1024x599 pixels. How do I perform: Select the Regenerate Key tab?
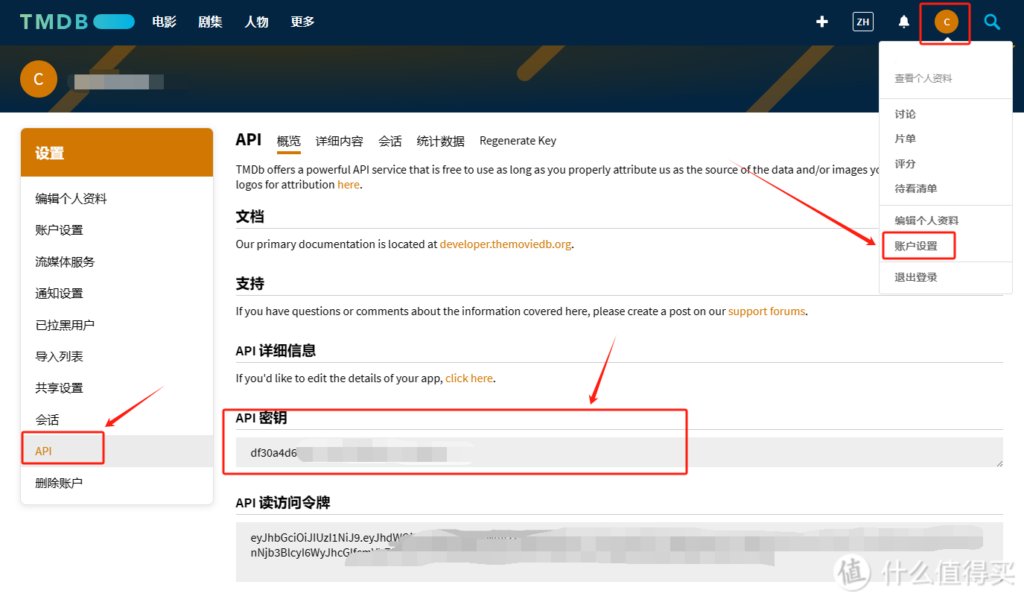click(x=517, y=141)
